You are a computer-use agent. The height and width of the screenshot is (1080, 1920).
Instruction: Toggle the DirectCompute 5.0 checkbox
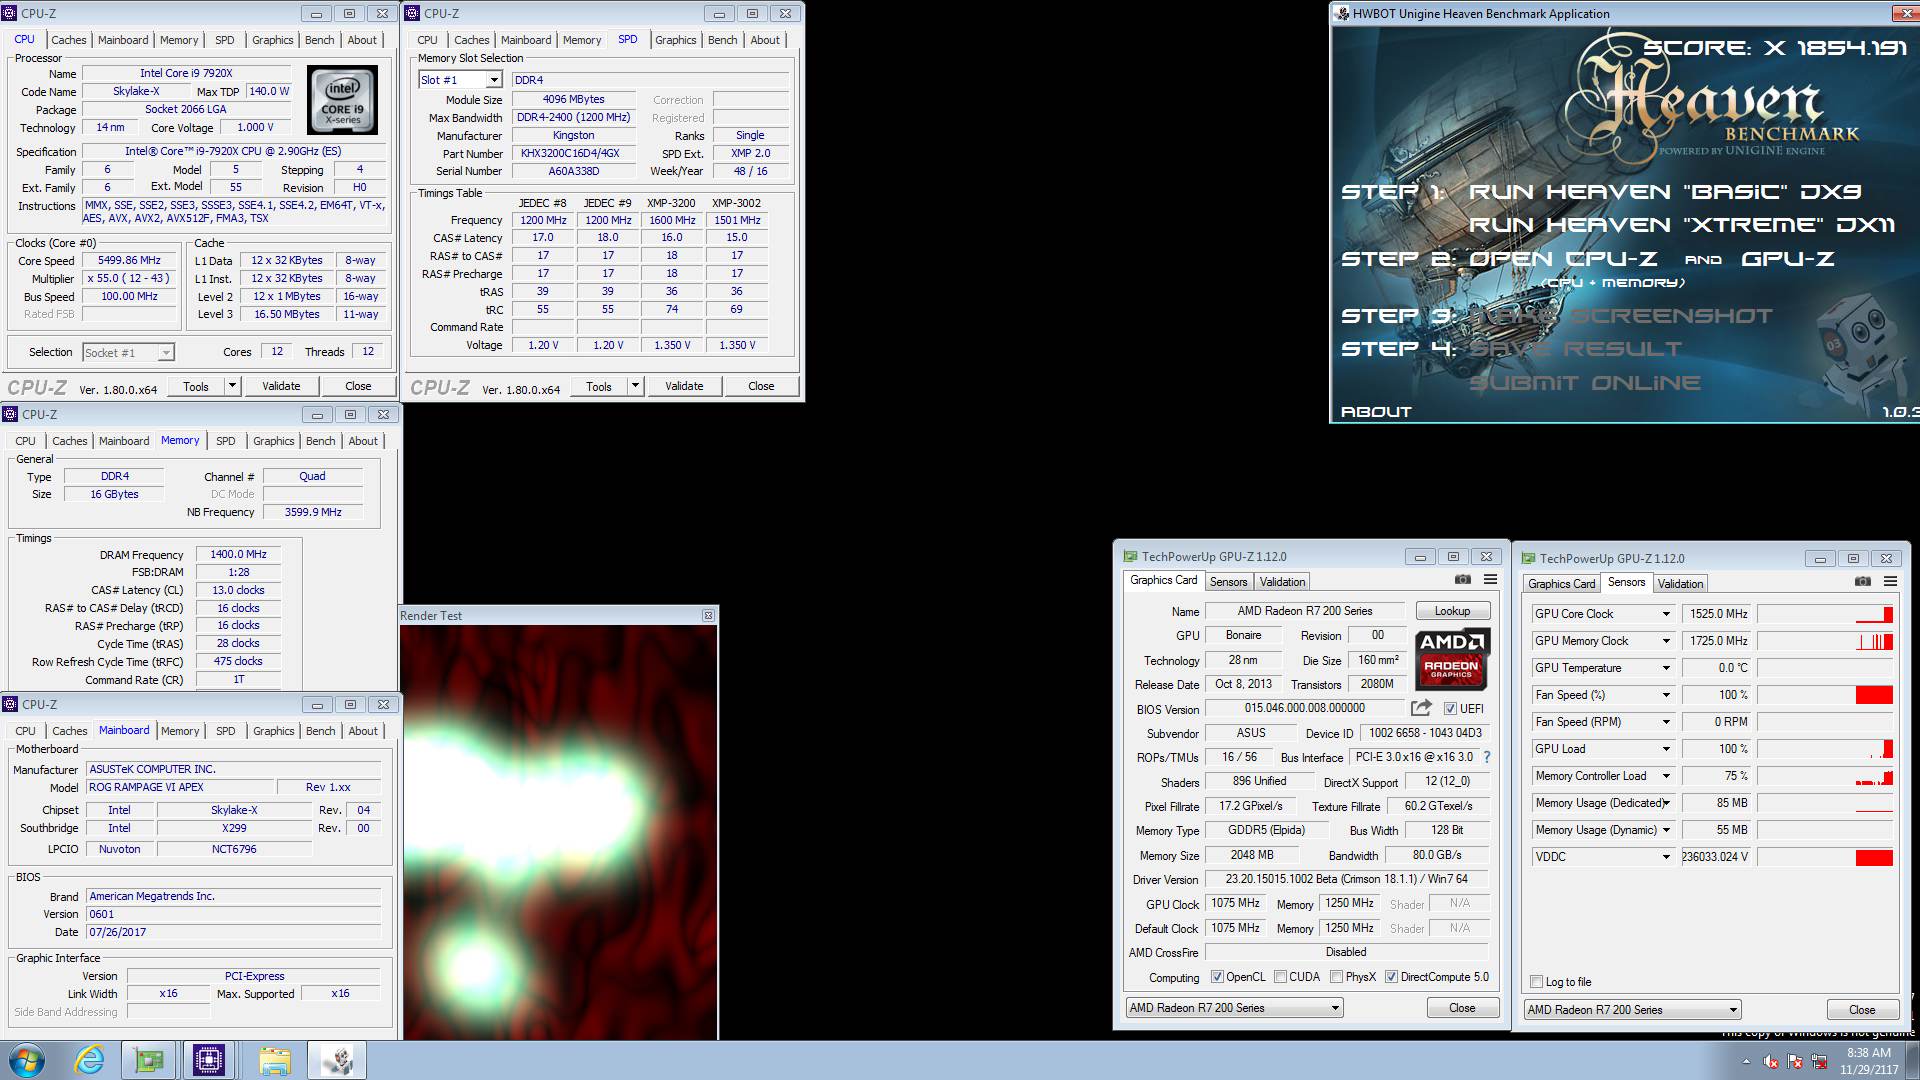coord(1391,977)
